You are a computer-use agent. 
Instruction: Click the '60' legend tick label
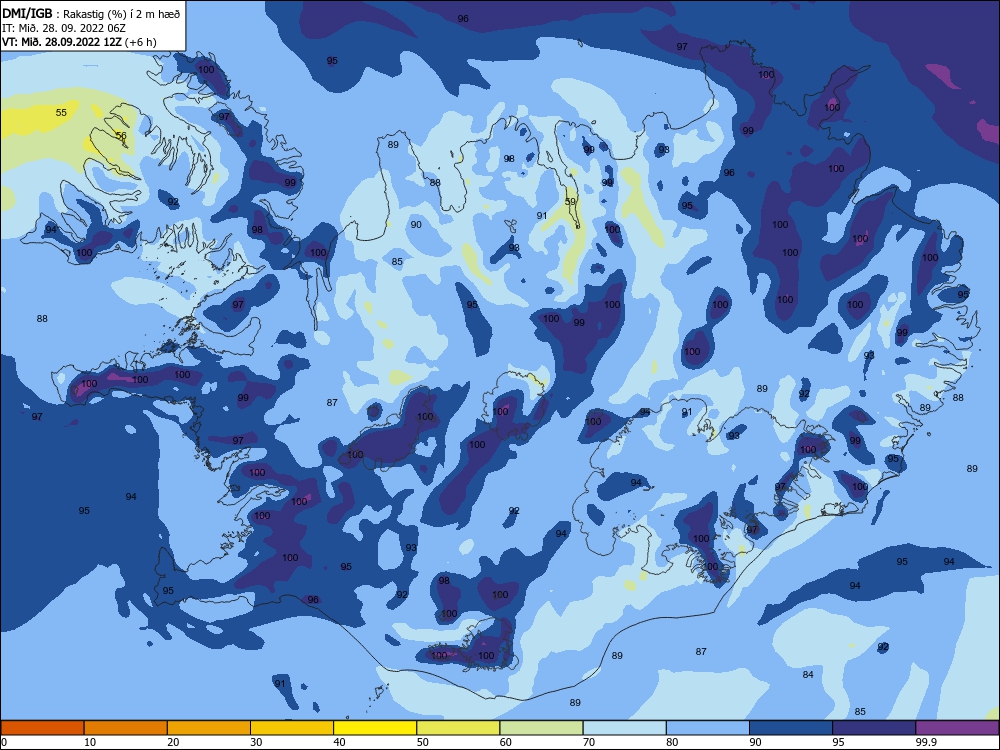[x=506, y=742]
